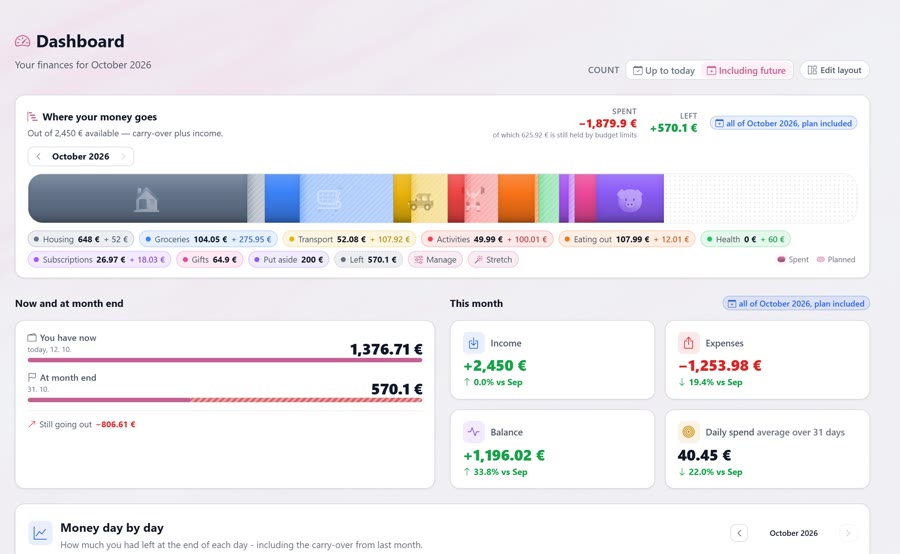Click the Expenses upload icon
900x554 pixels.
(x=688, y=343)
